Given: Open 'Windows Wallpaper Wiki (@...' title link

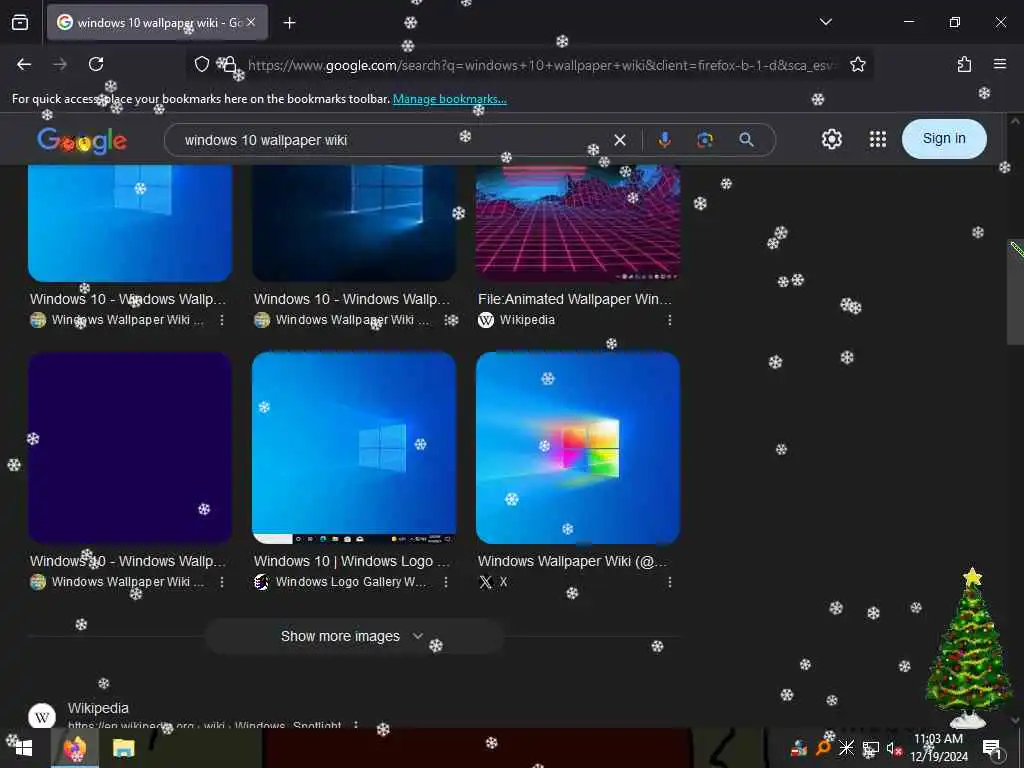Looking at the screenshot, I should pos(573,561).
